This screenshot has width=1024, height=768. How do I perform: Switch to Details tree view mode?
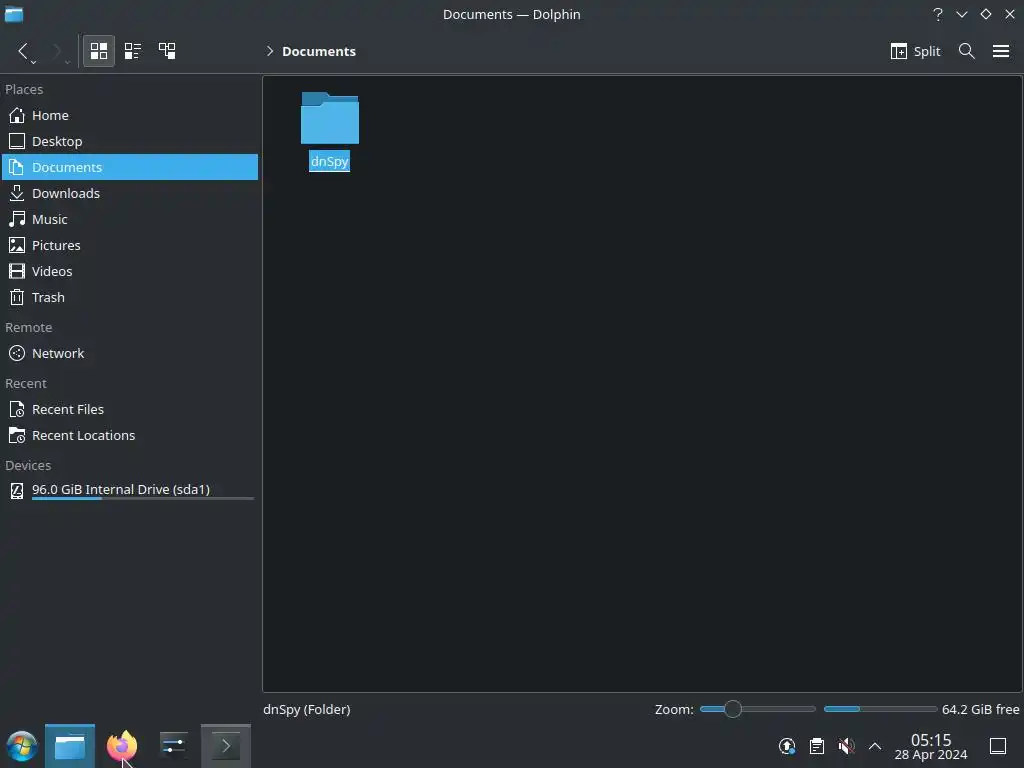coord(167,51)
